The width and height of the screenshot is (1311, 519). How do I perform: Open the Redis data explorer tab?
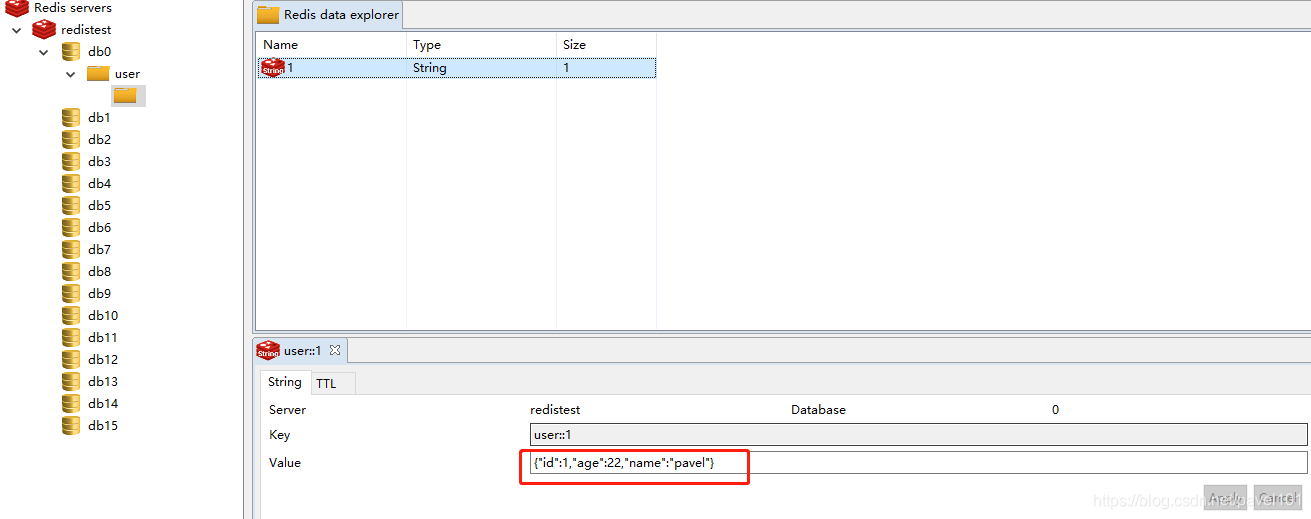pos(329,15)
